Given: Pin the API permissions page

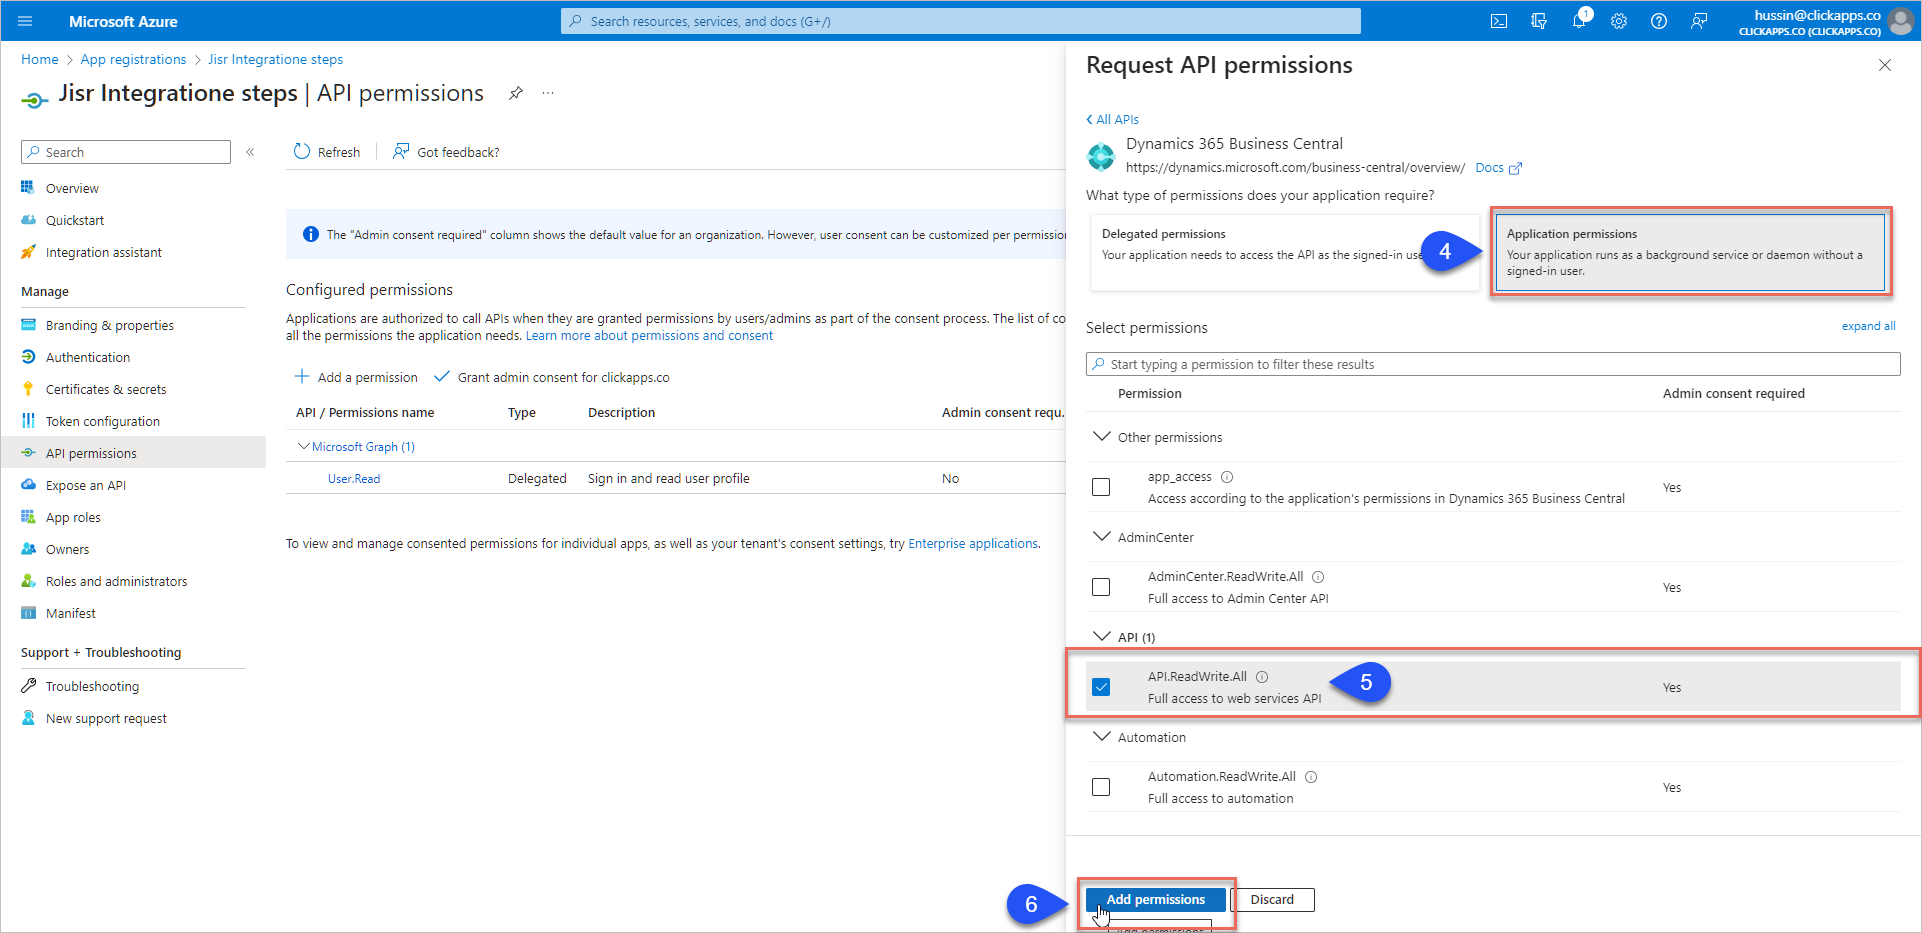Looking at the screenshot, I should tap(516, 93).
